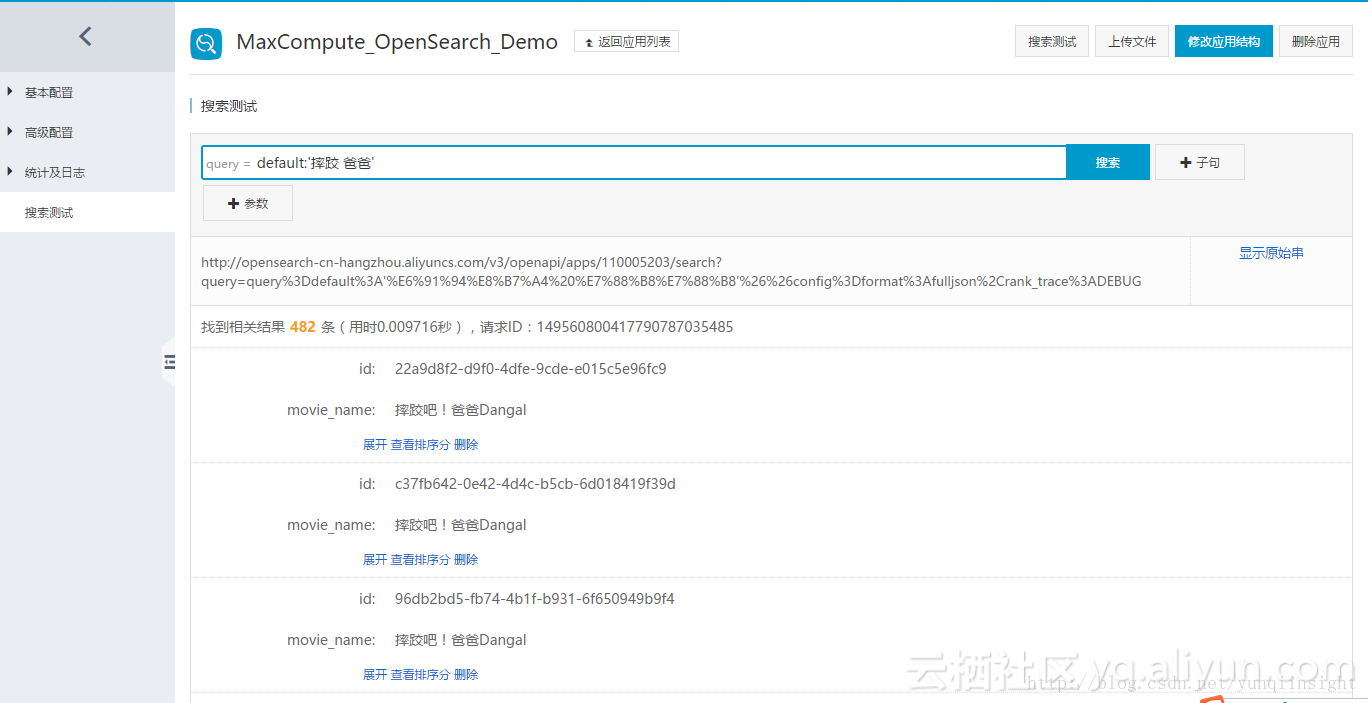Screen dimensions: 1368x703
Task: Click the 删除应用 button
Action: click(x=1316, y=41)
